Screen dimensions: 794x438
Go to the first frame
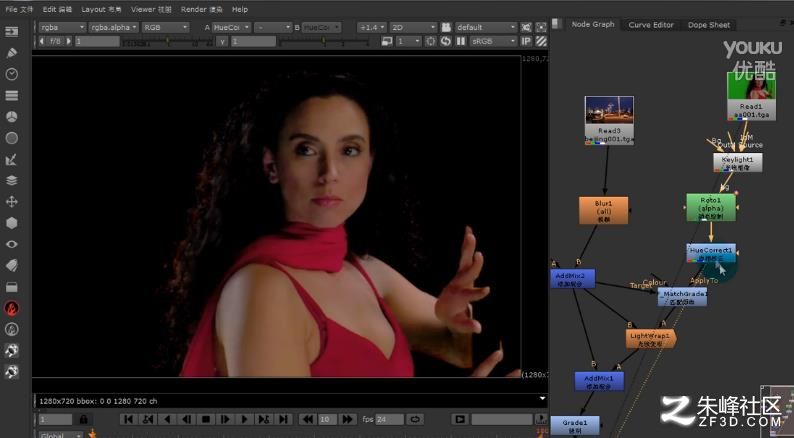click(129, 419)
